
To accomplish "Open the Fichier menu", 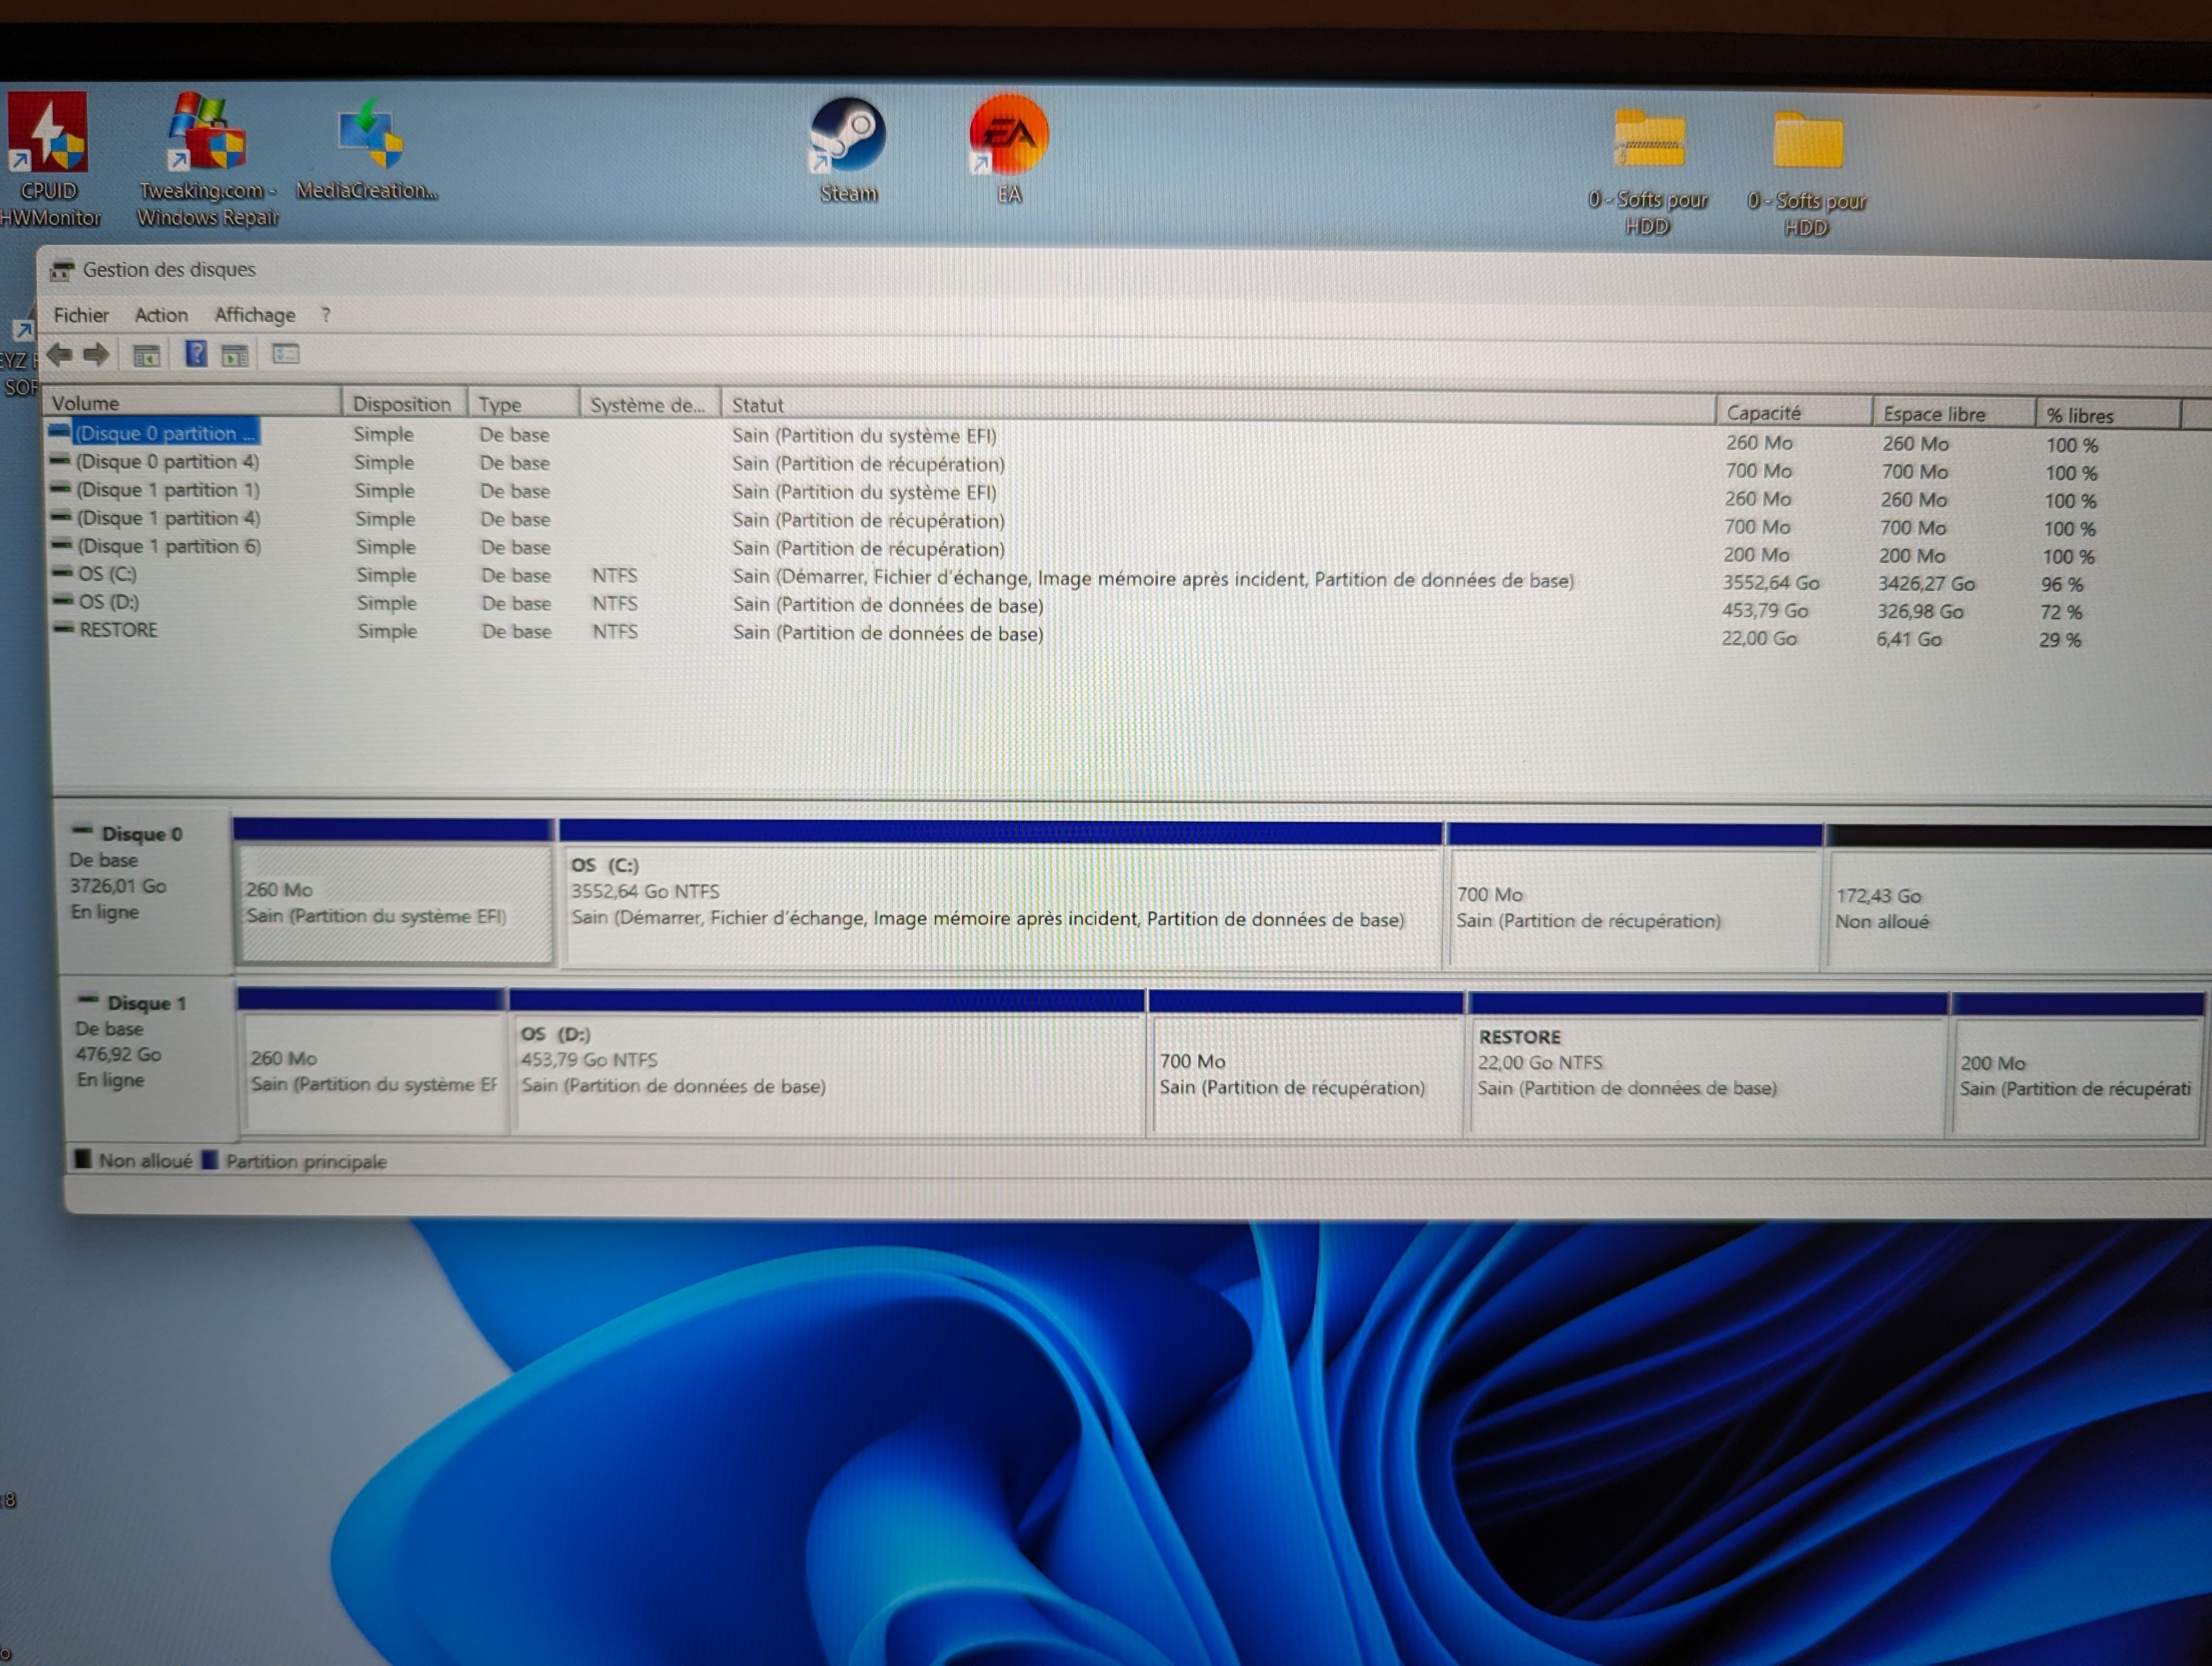I will click(x=81, y=315).
